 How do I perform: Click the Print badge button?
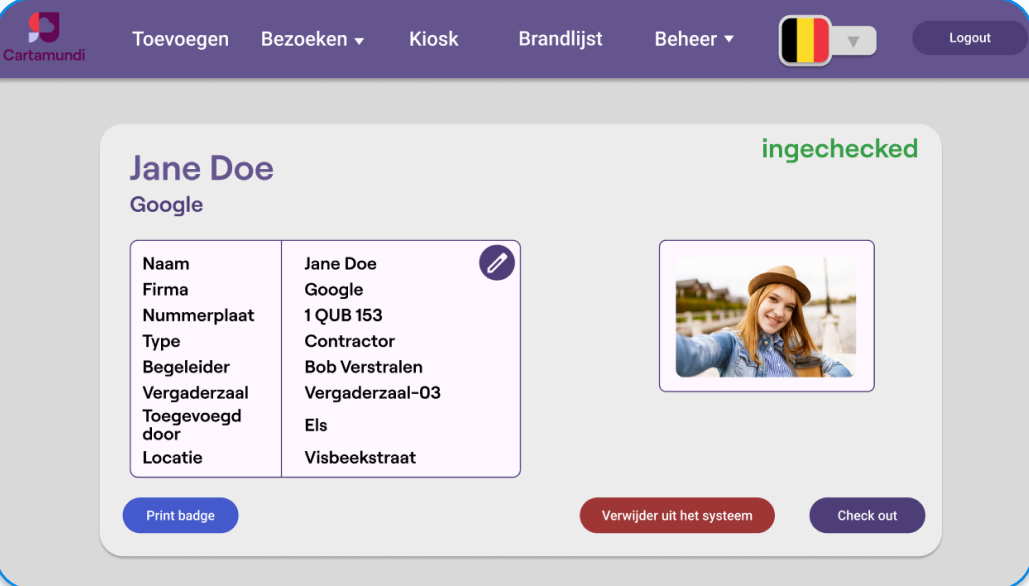click(x=180, y=515)
